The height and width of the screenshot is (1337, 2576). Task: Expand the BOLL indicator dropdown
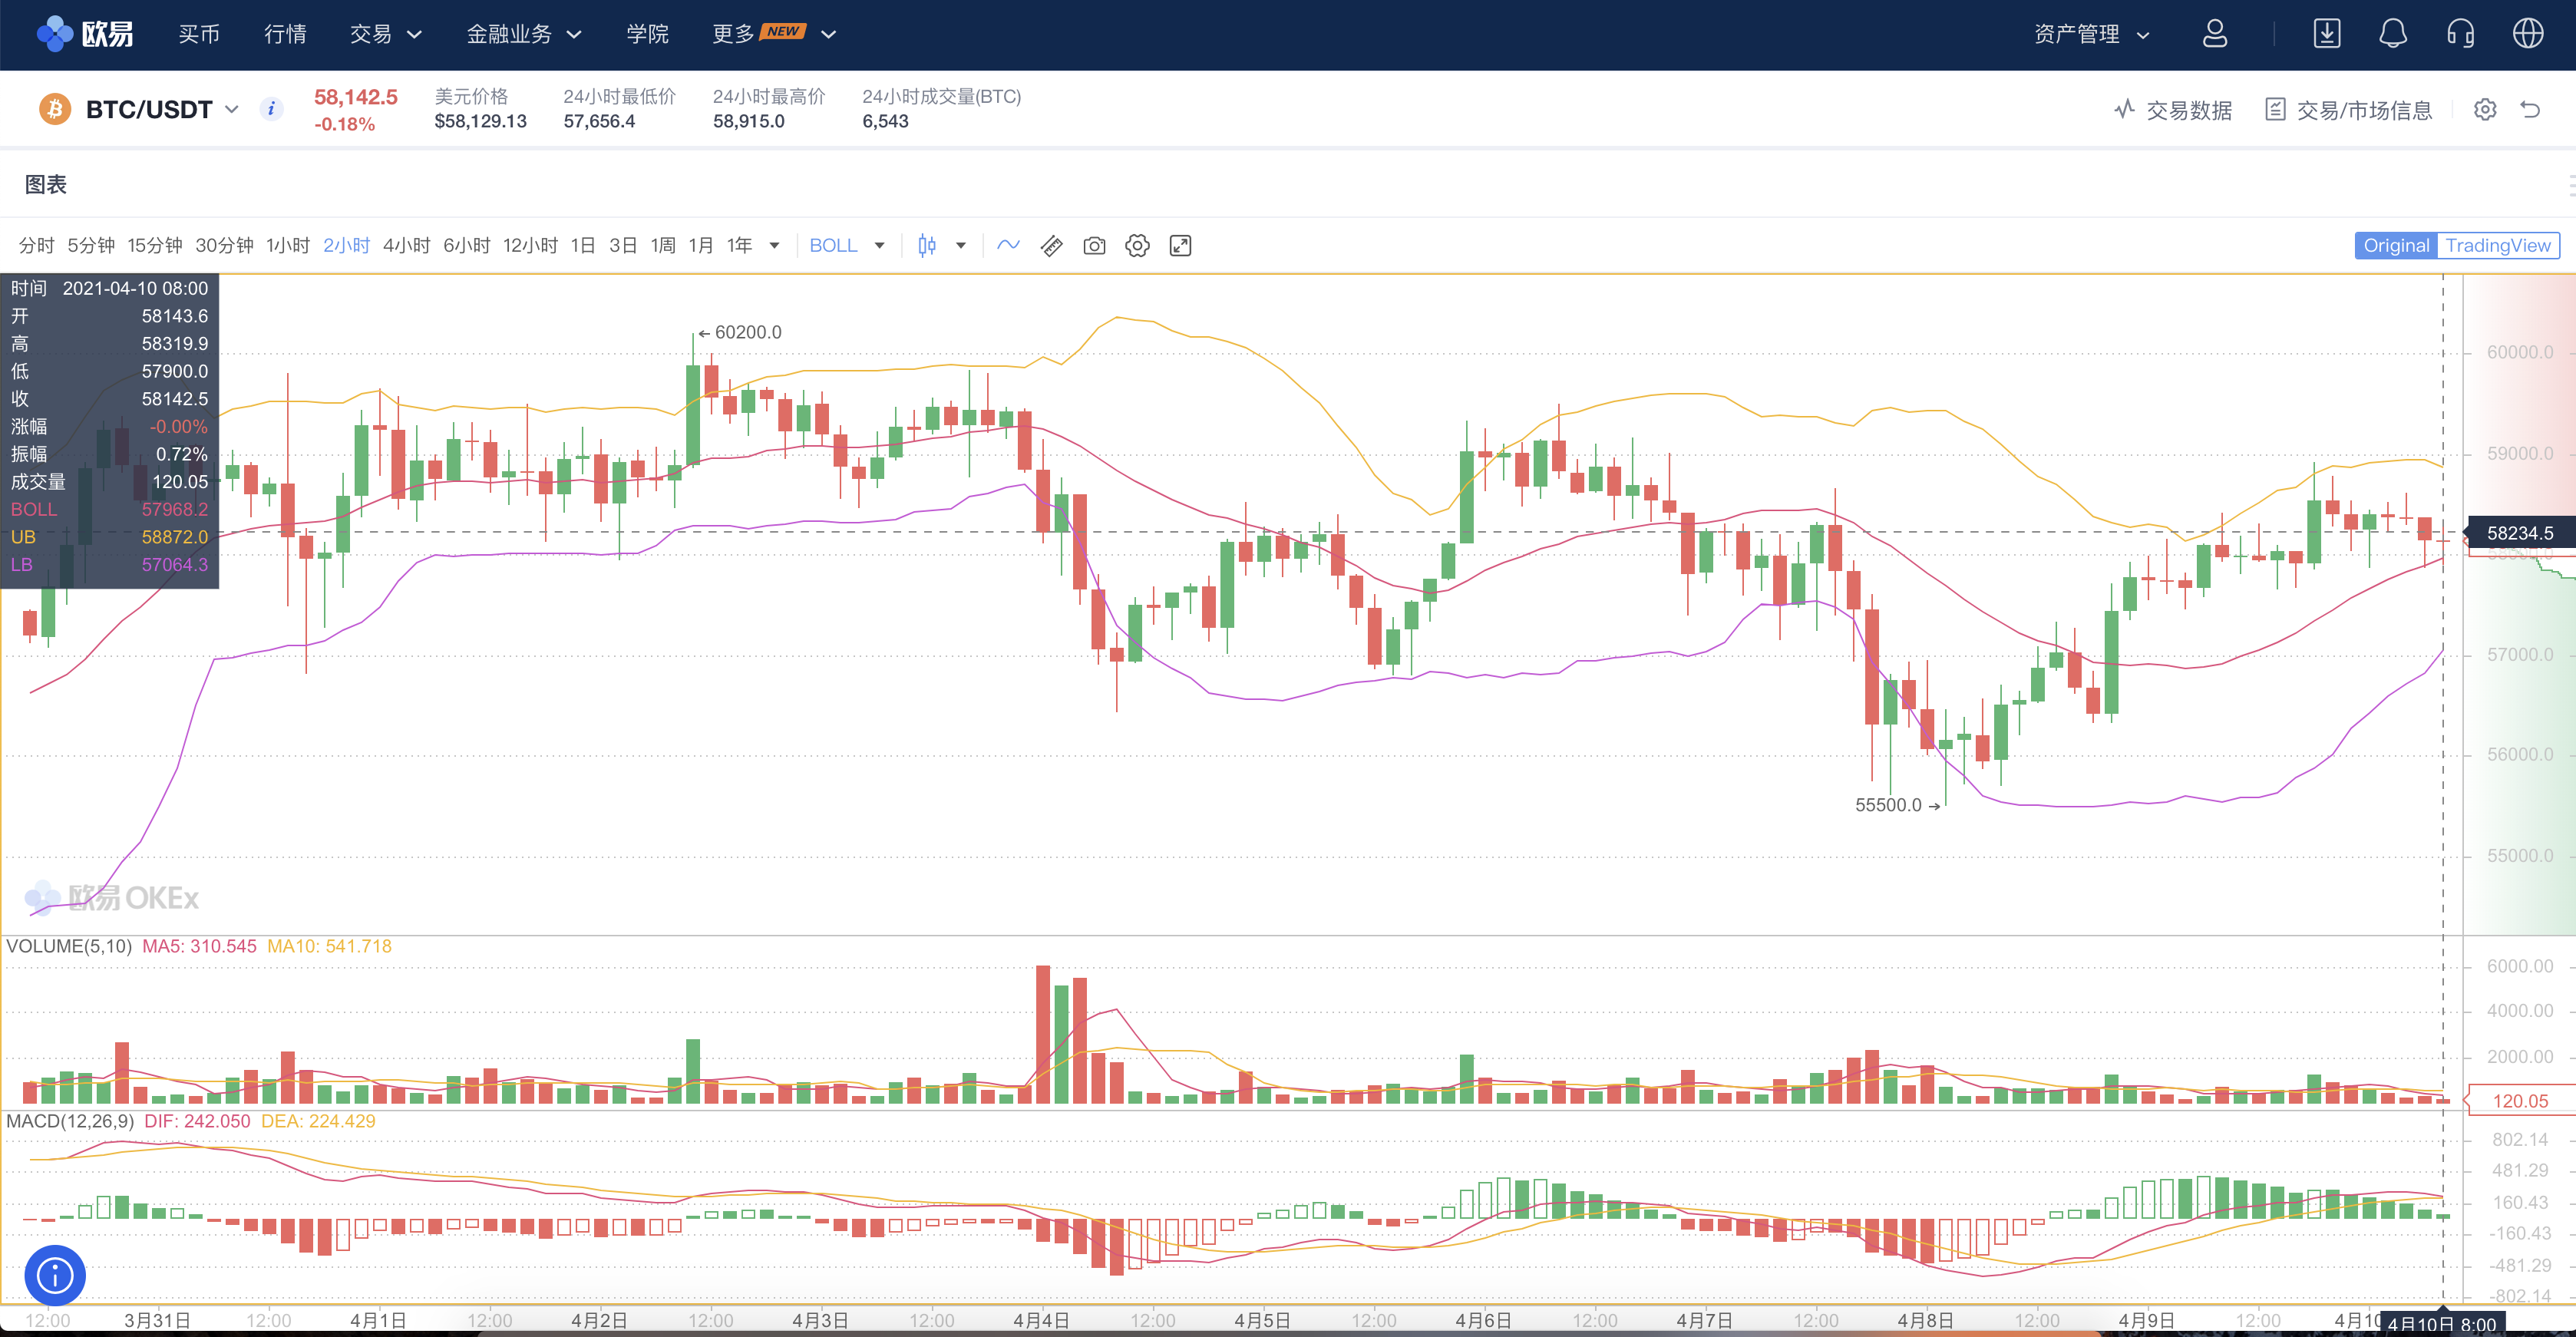tap(879, 246)
